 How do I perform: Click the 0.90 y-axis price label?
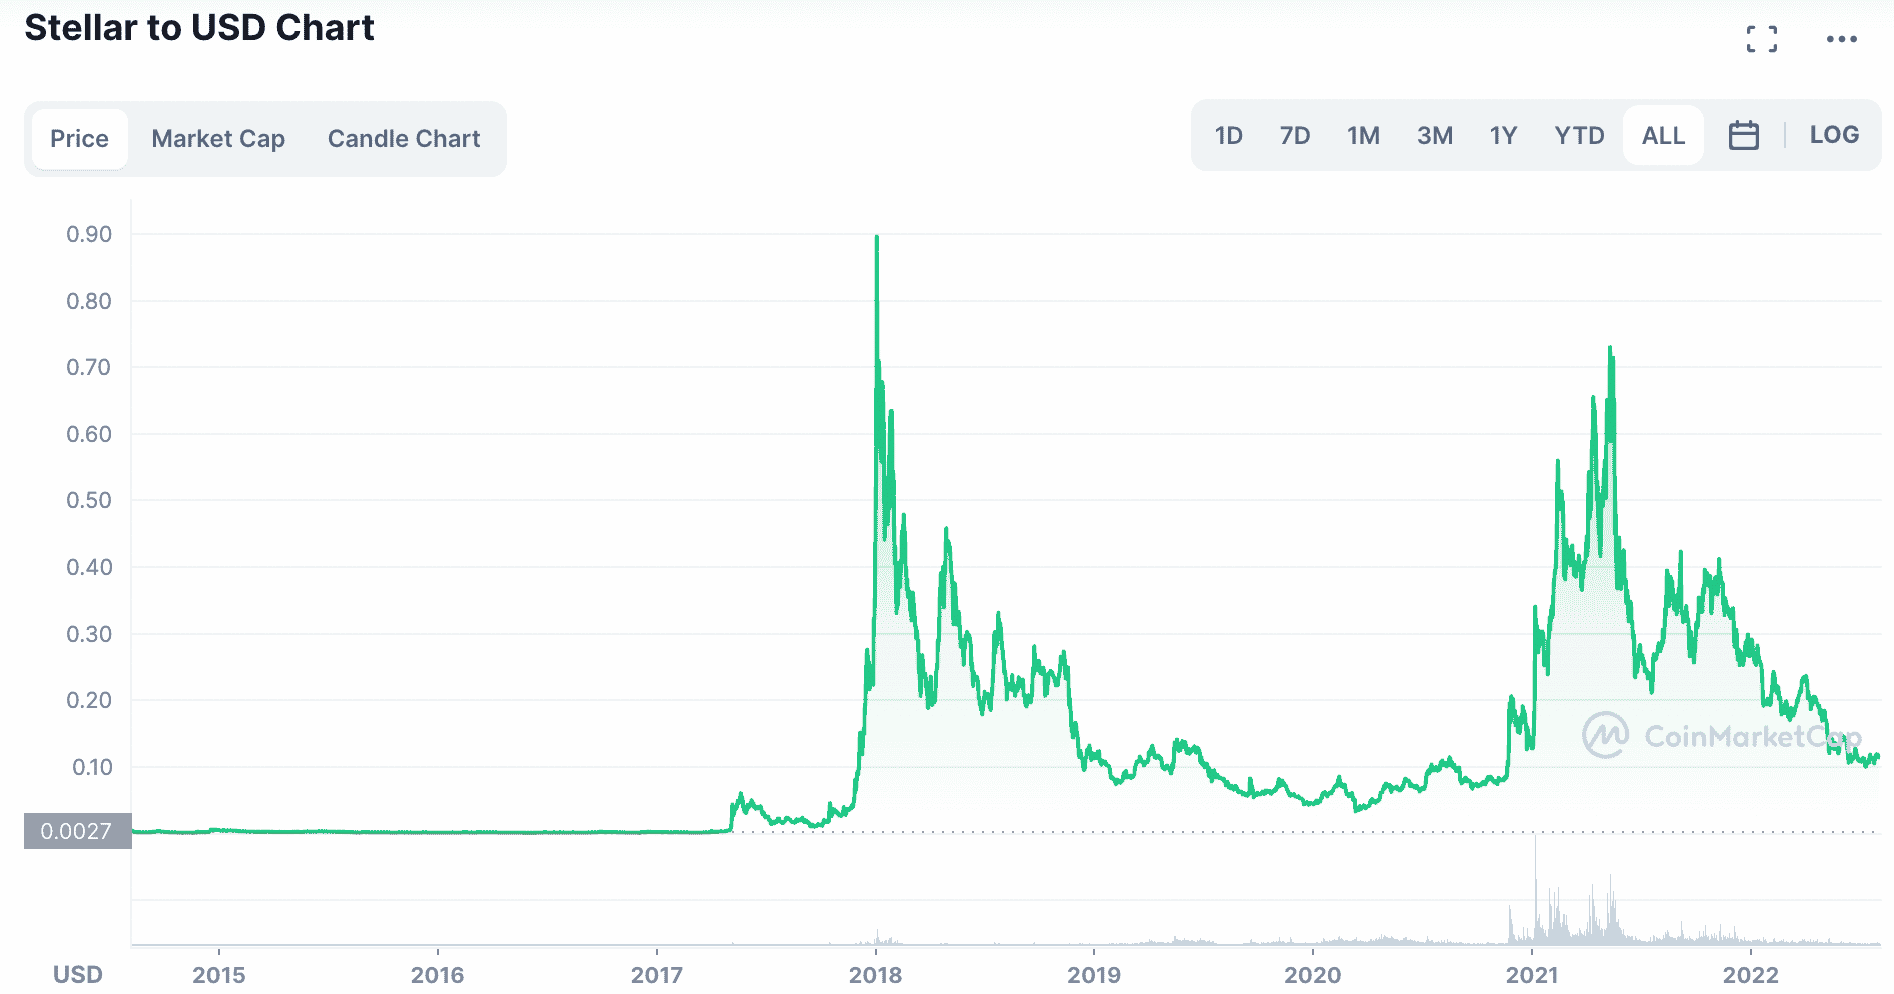coord(89,234)
